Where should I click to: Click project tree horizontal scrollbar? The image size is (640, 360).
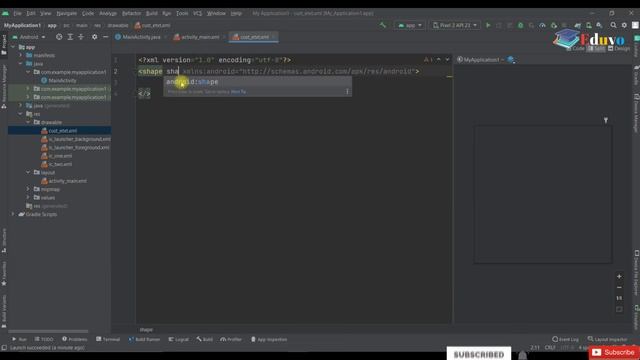coord(48,331)
